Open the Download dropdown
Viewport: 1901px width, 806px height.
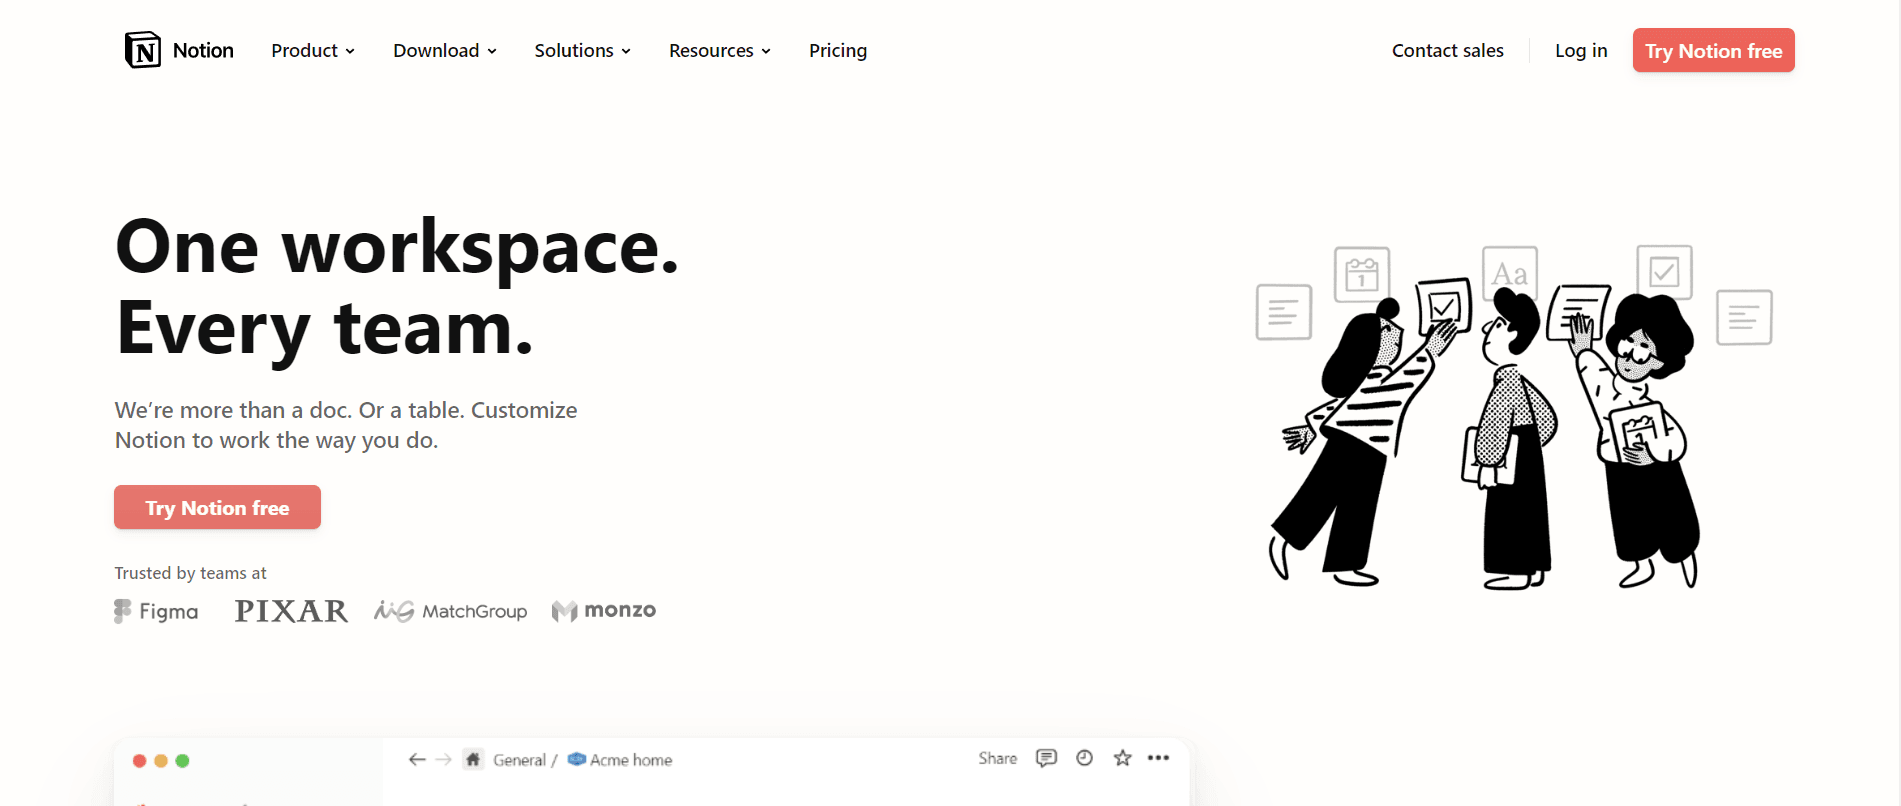point(444,51)
